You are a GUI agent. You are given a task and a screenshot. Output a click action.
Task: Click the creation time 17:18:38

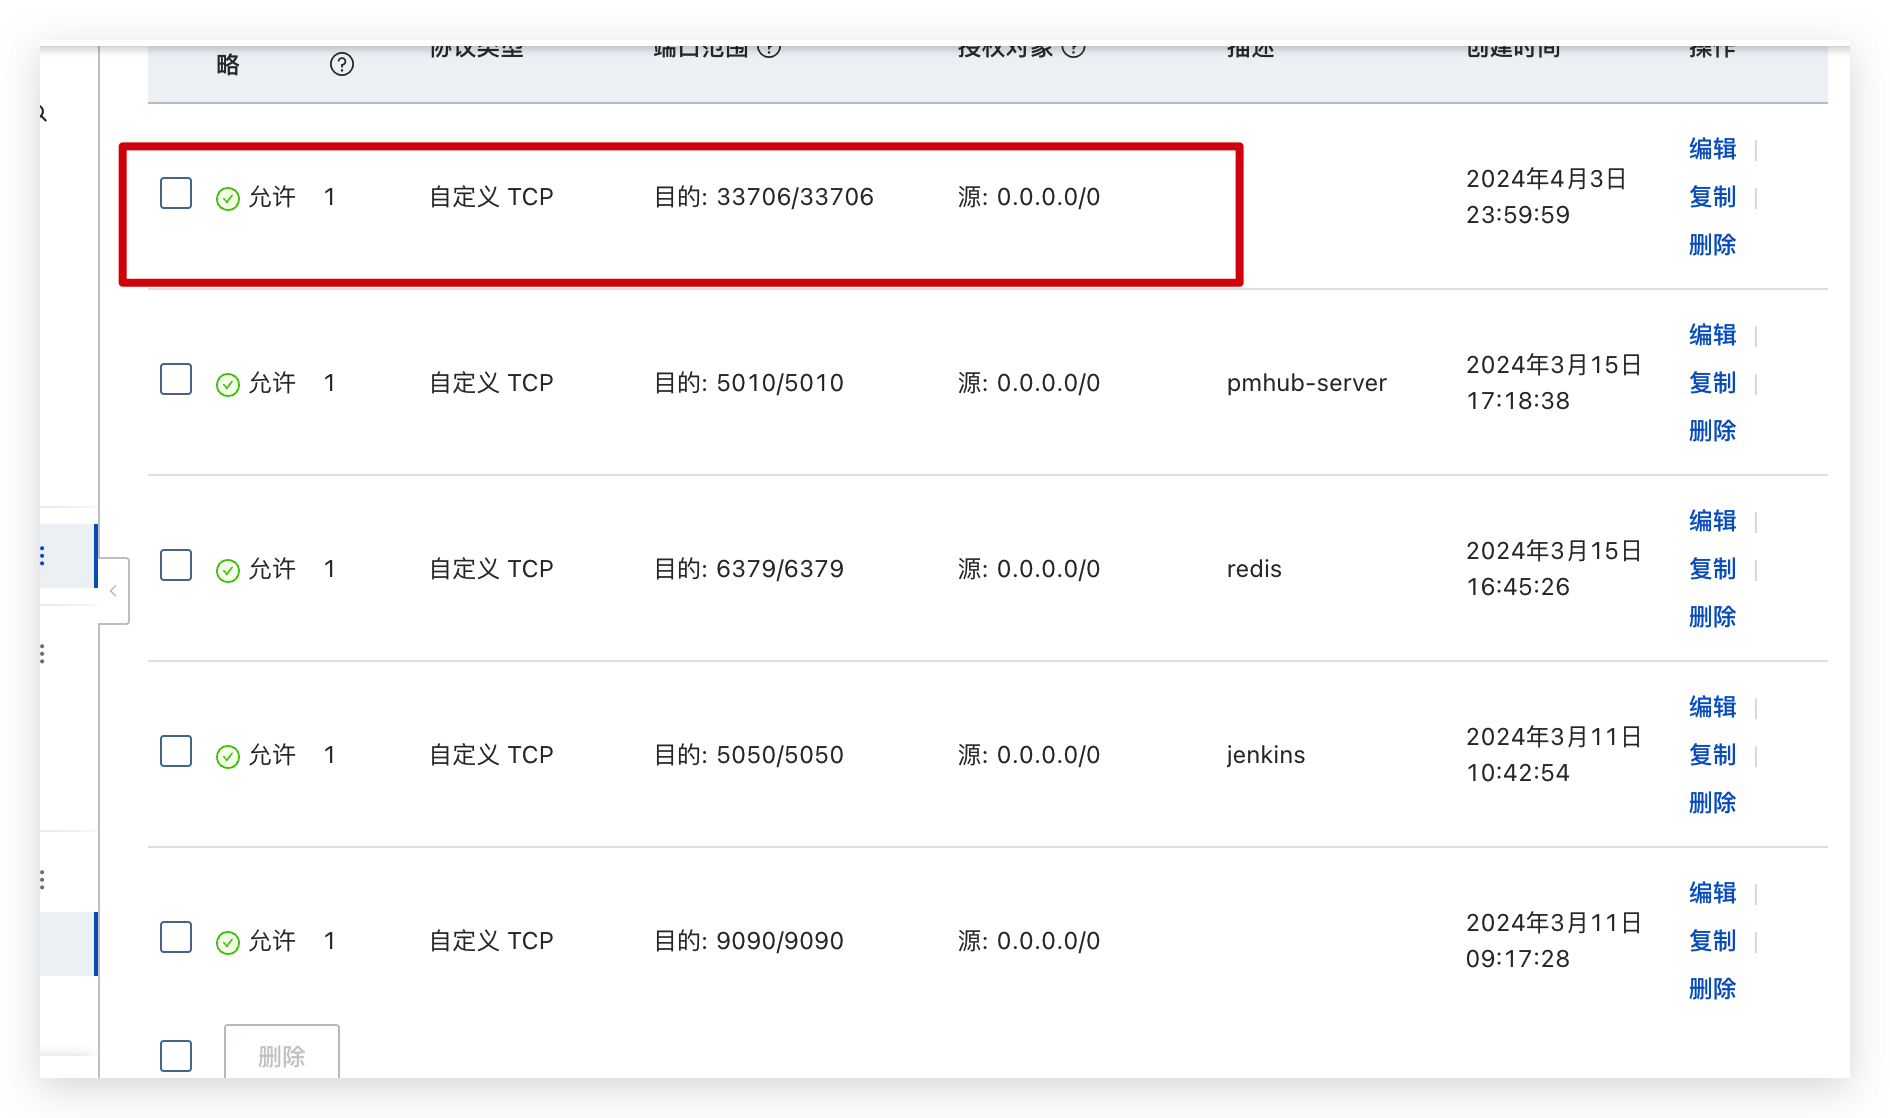click(x=1518, y=401)
